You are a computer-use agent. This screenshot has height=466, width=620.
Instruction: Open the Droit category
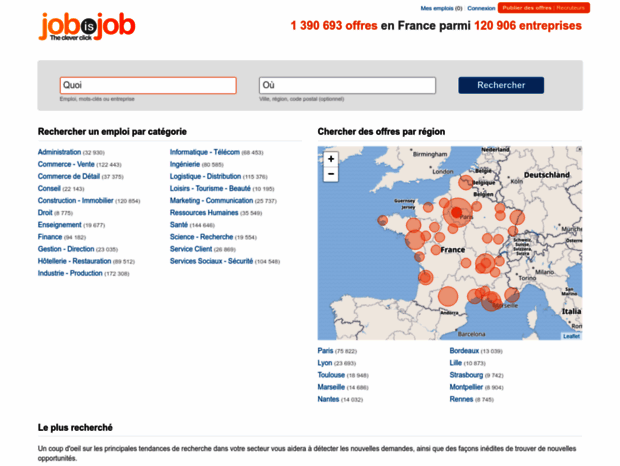pyautogui.click(x=45, y=213)
